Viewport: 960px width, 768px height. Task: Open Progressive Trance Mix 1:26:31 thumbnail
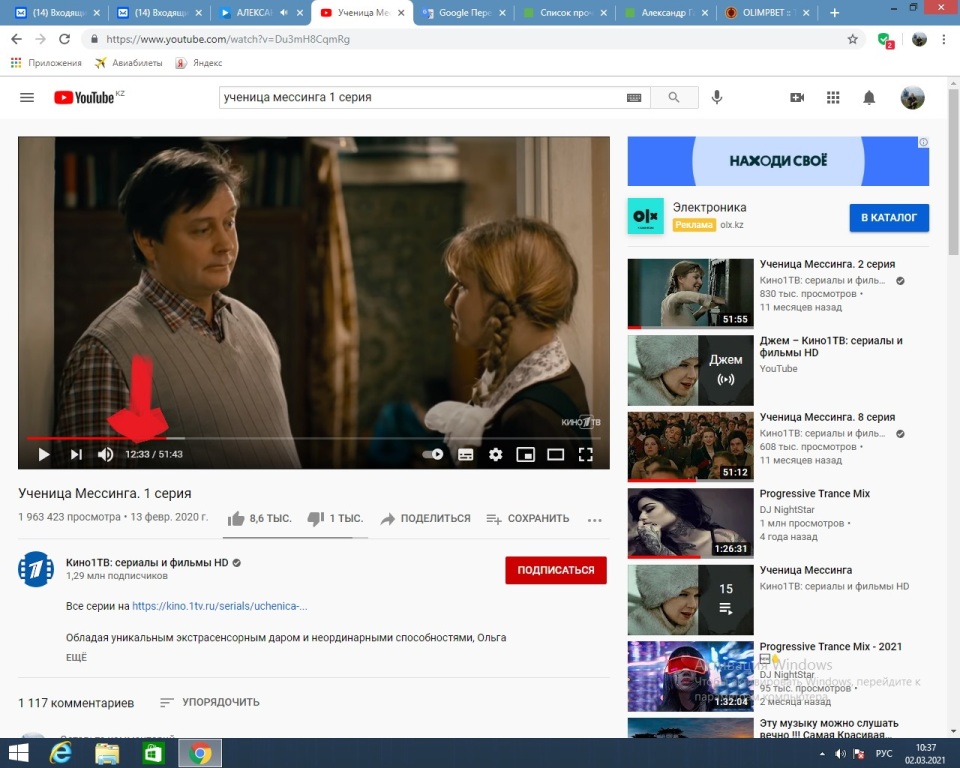pos(691,523)
